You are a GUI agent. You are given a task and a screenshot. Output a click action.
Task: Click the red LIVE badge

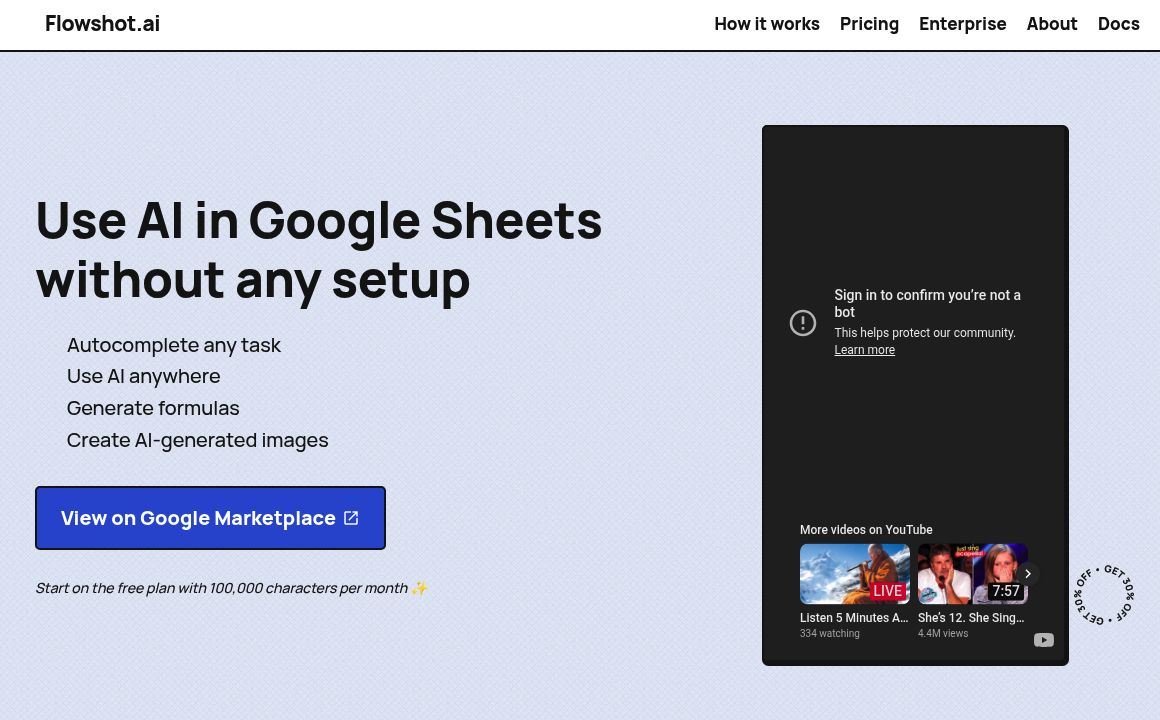click(888, 591)
